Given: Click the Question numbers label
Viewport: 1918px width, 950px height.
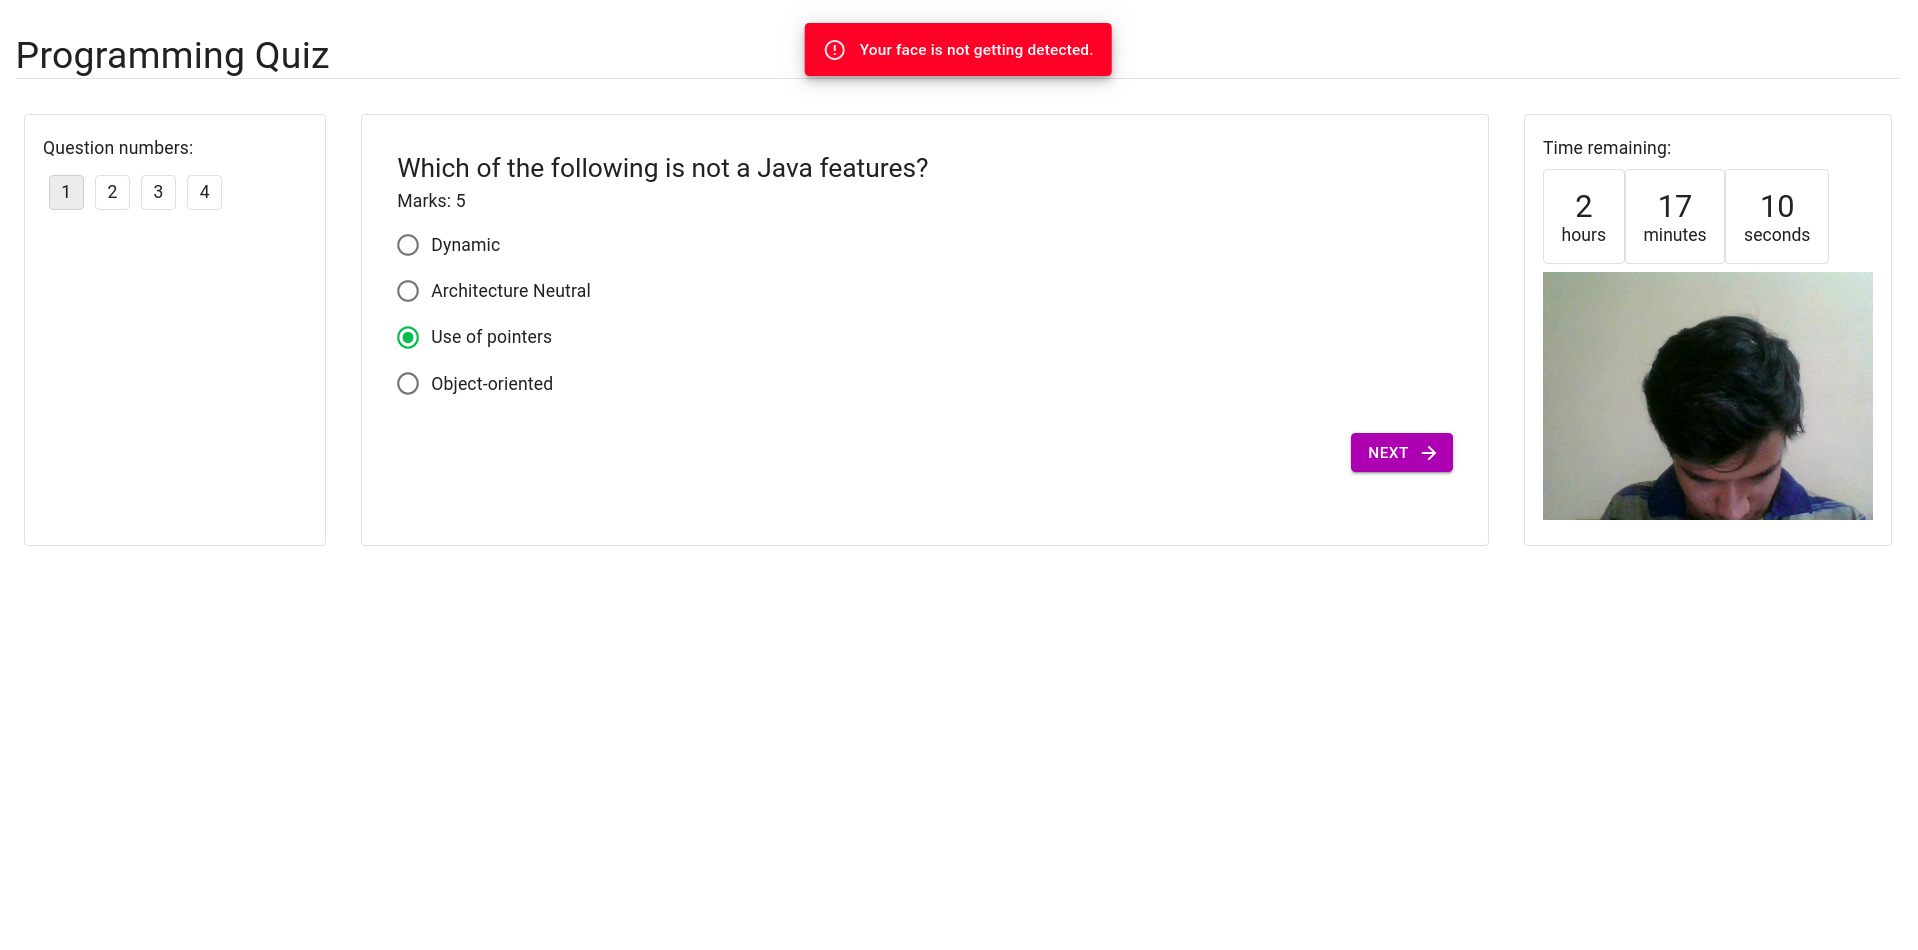Looking at the screenshot, I should click(x=118, y=148).
